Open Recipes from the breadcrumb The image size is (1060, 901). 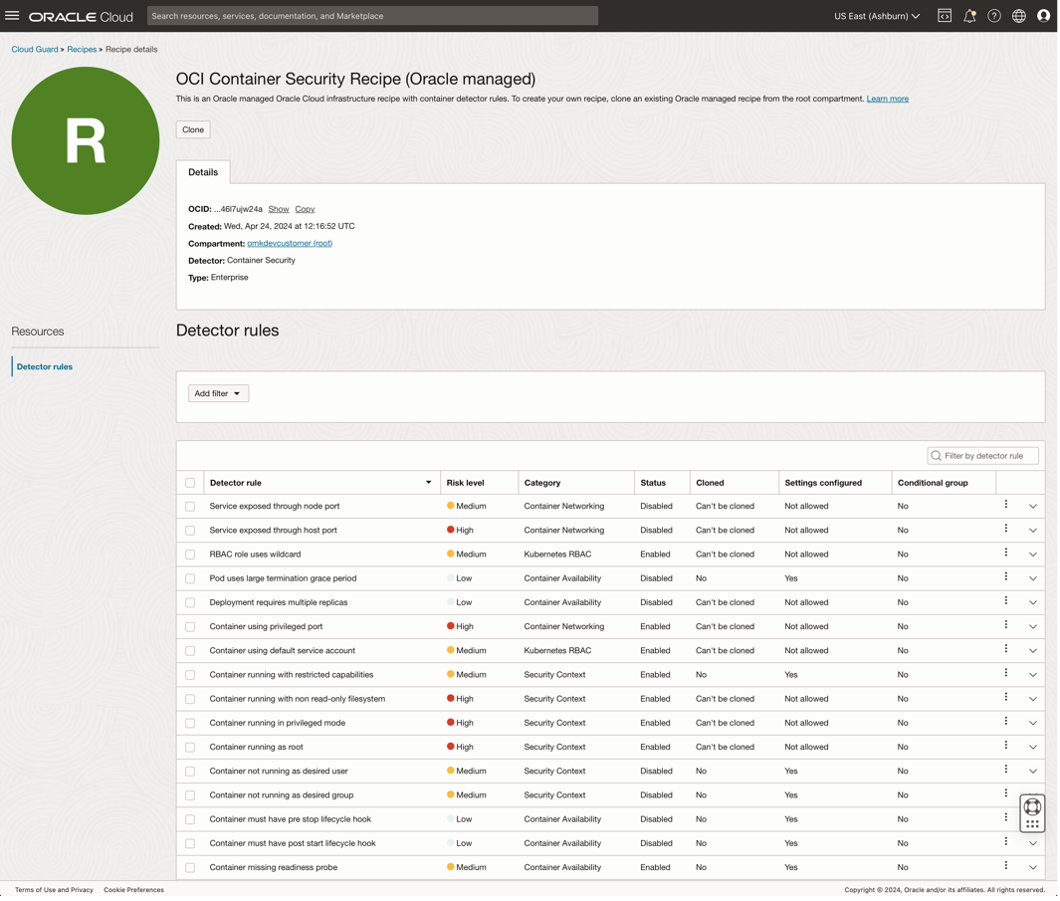coord(81,48)
